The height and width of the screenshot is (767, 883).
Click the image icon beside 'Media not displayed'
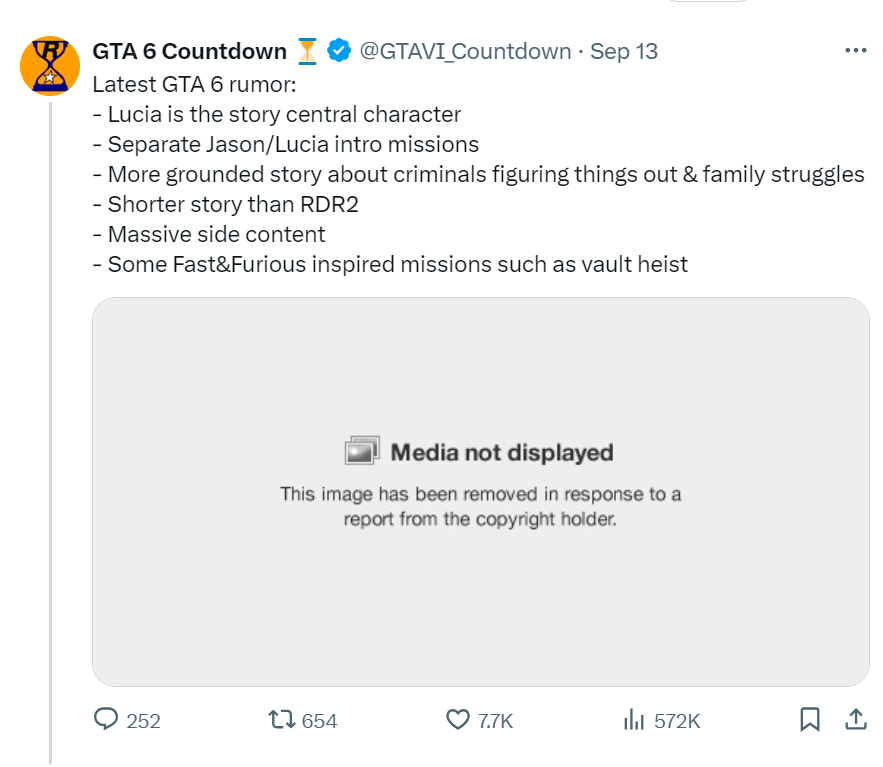pos(362,451)
